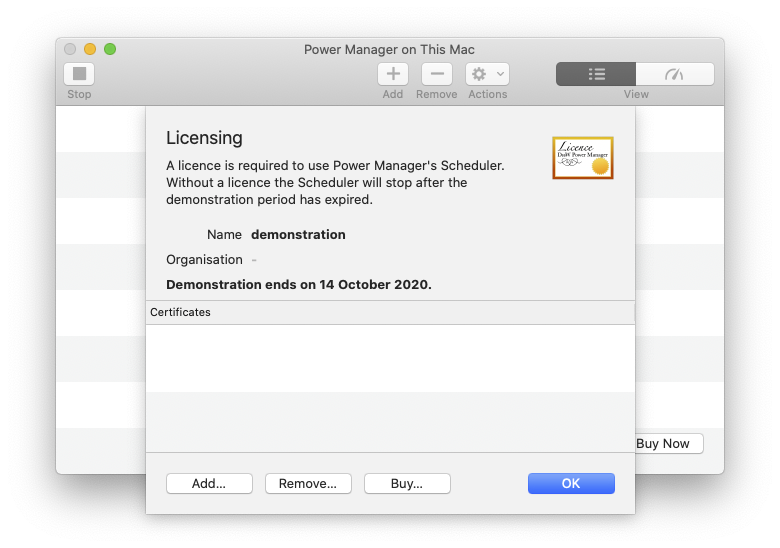The height and width of the screenshot is (548, 780).
Task: Switch to list view in View control
Action: [x=596, y=74]
